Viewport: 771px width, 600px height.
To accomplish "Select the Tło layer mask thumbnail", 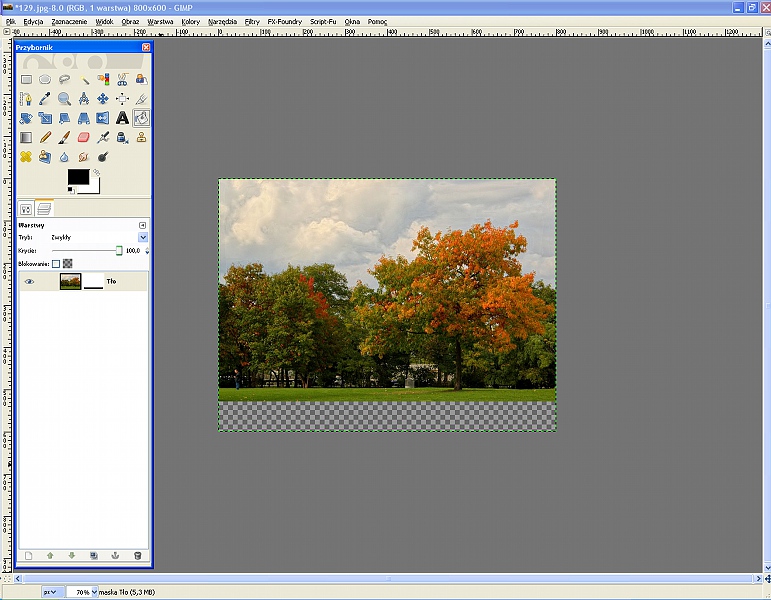I will click(93, 282).
